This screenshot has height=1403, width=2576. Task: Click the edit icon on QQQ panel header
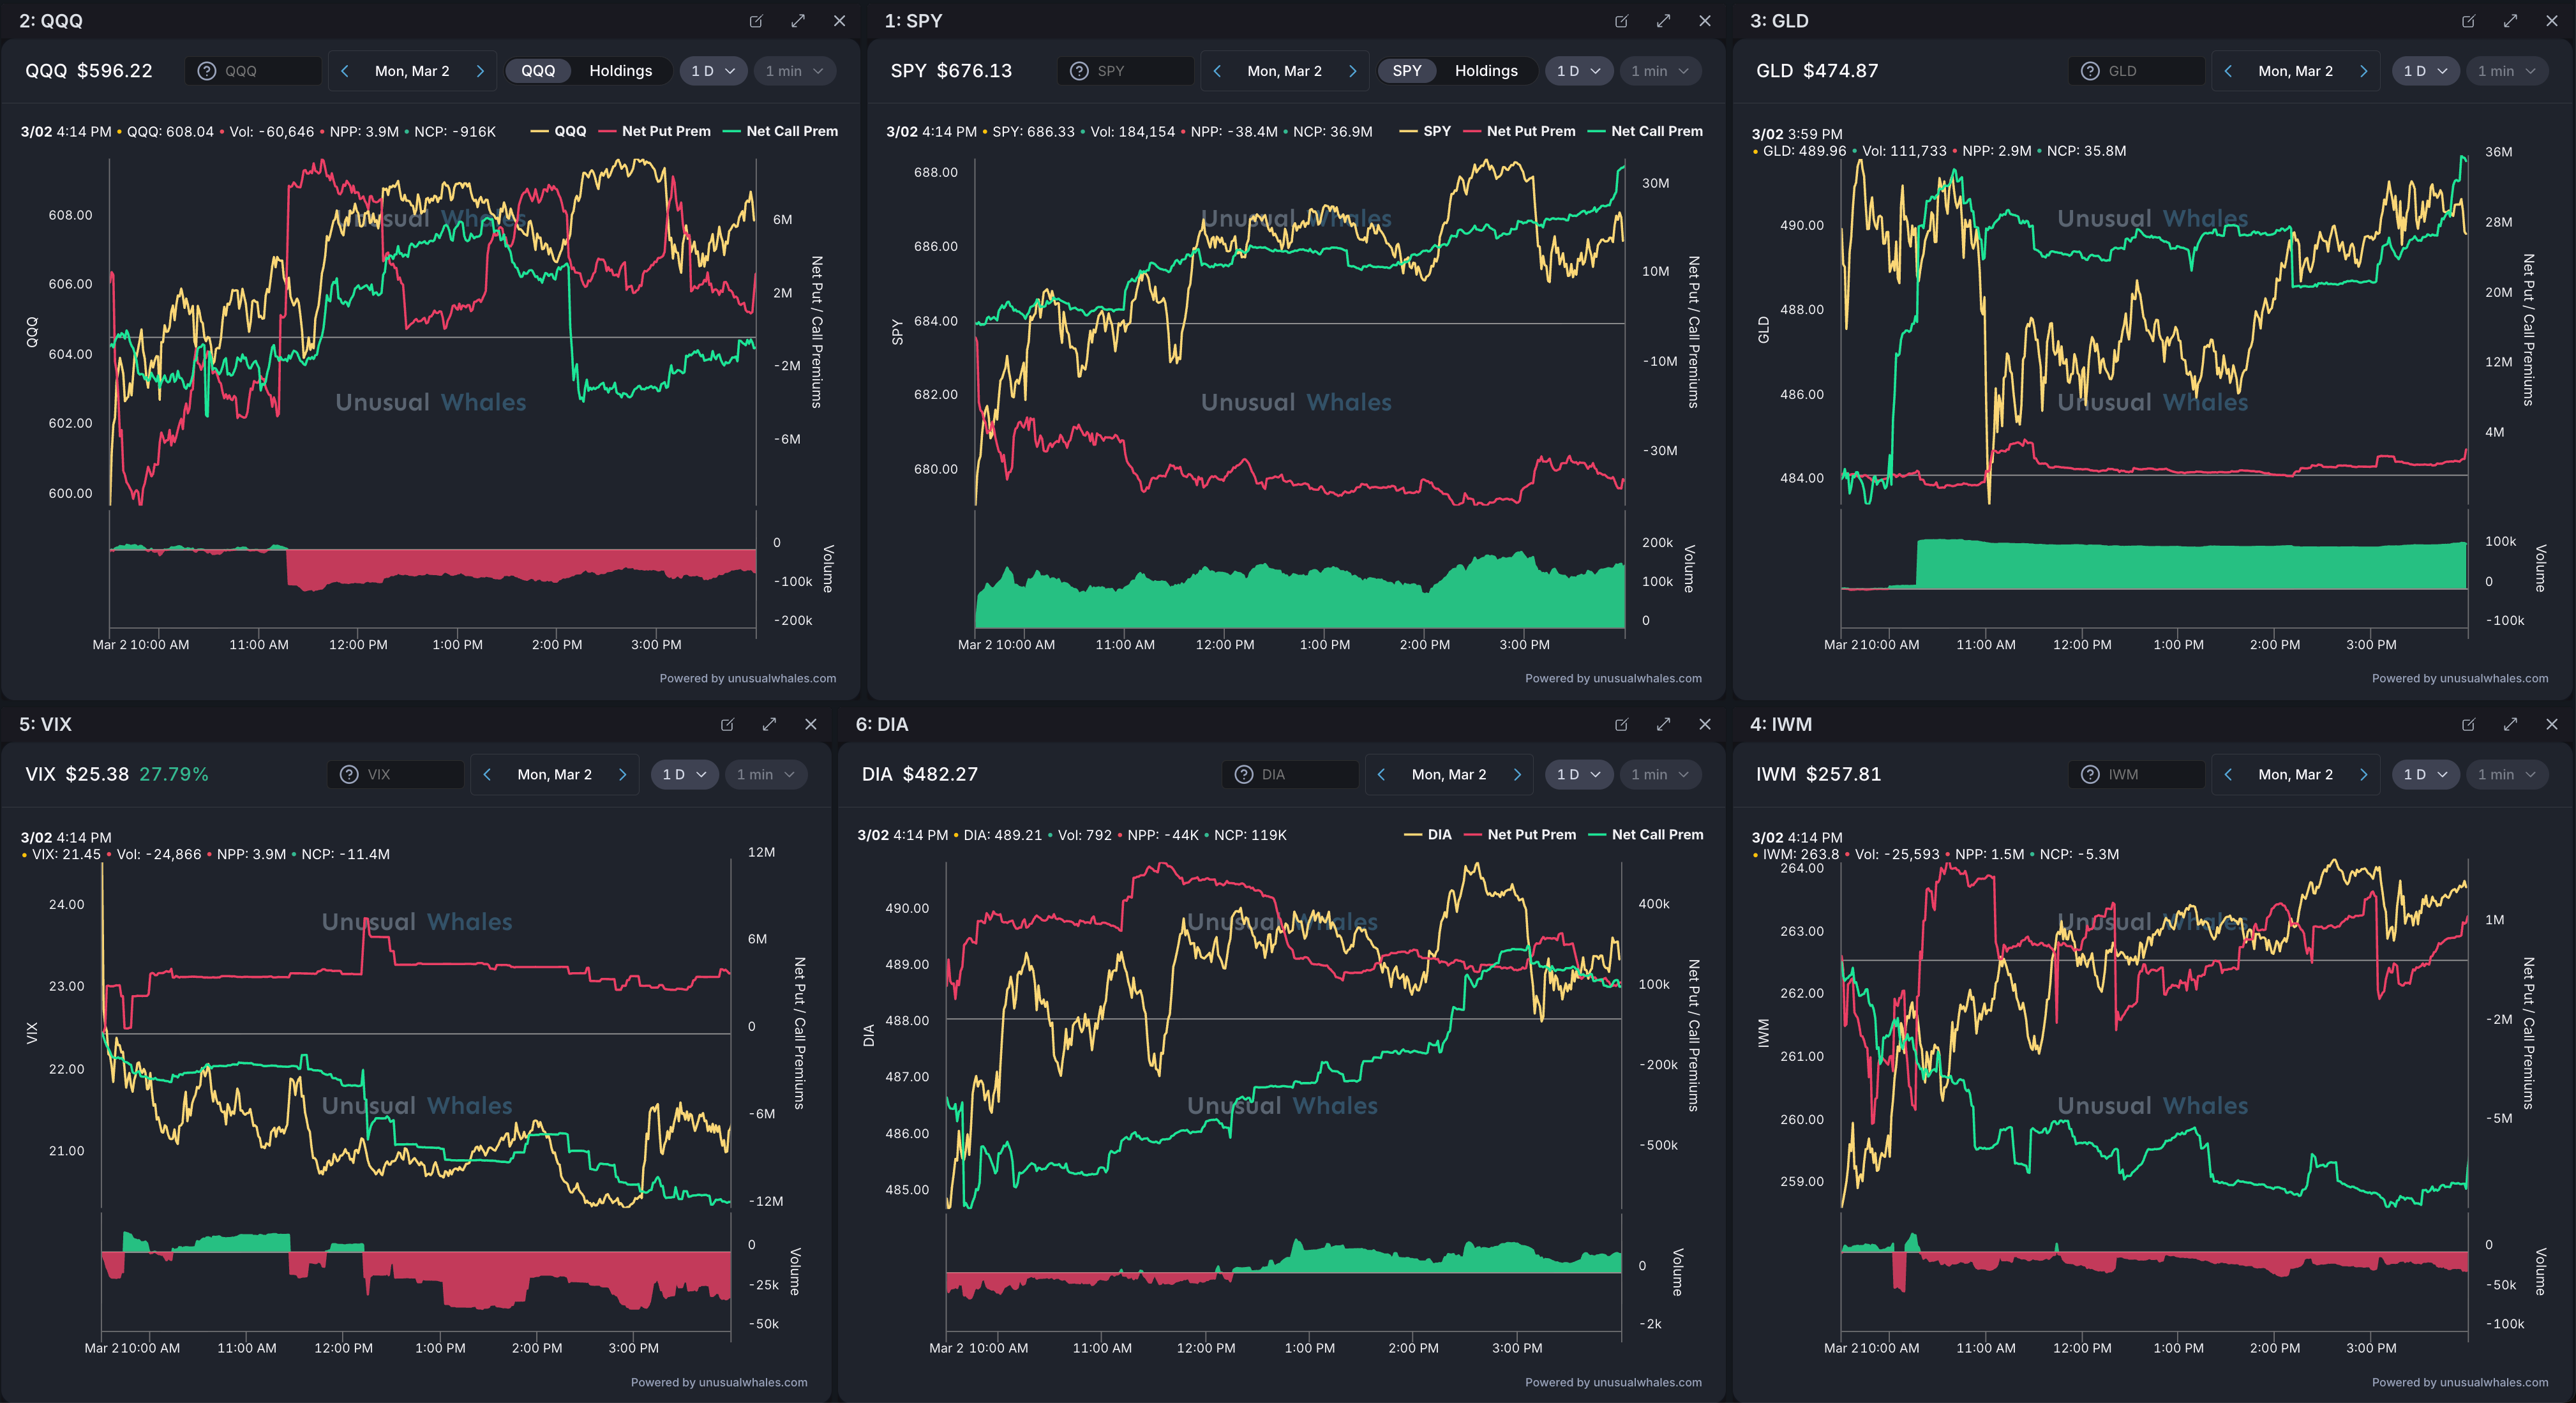click(x=756, y=21)
